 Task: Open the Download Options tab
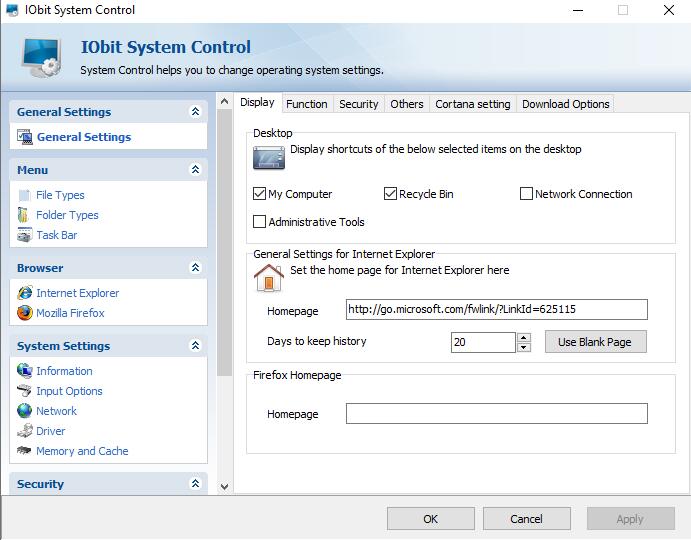click(565, 104)
